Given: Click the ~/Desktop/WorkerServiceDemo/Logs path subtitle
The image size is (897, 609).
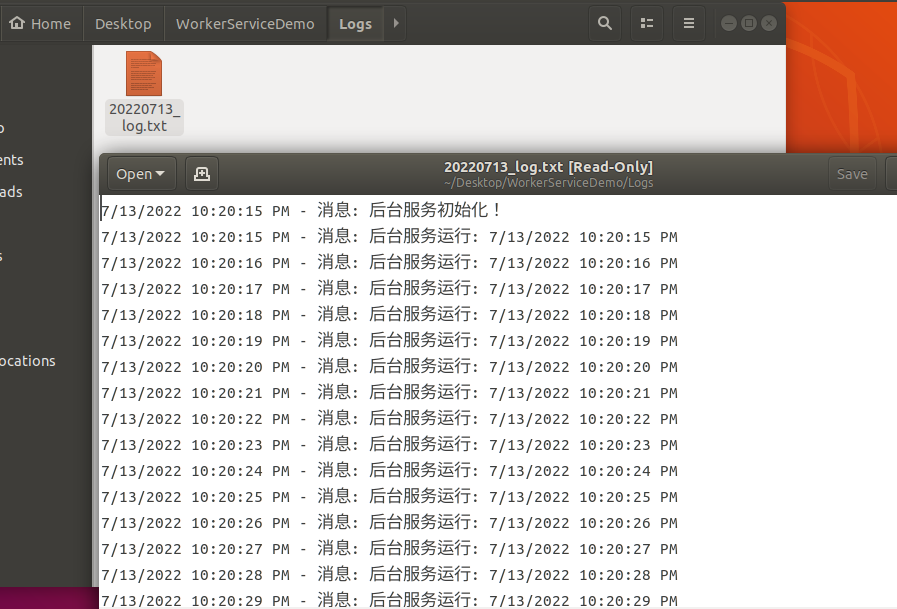Looking at the screenshot, I should pos(548,183).
